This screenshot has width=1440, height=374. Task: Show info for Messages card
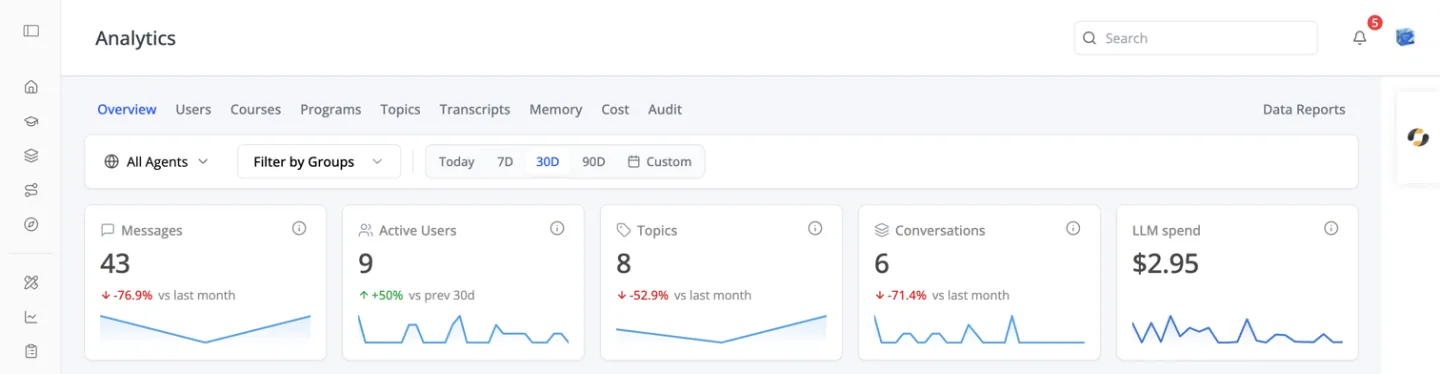[x=299, y=229]
